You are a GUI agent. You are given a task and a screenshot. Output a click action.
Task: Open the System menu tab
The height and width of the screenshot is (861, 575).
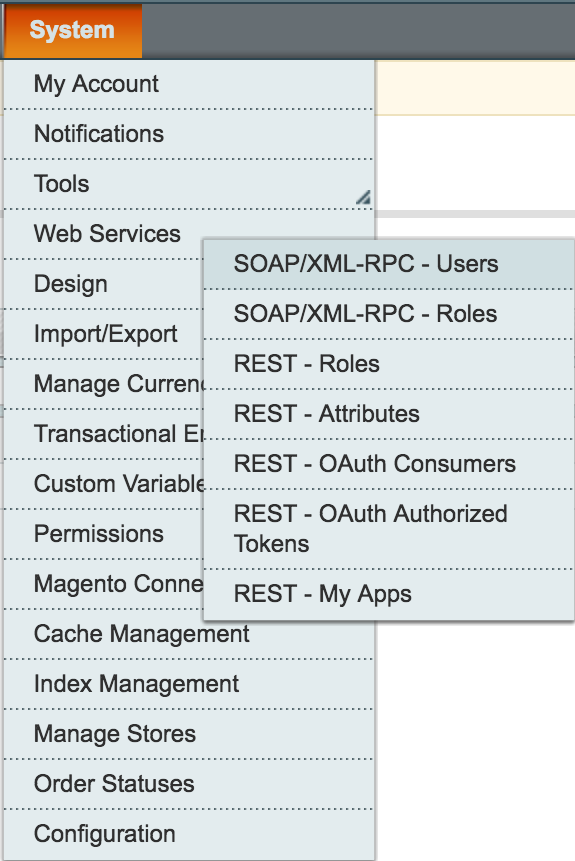click(x=72, y=31)
